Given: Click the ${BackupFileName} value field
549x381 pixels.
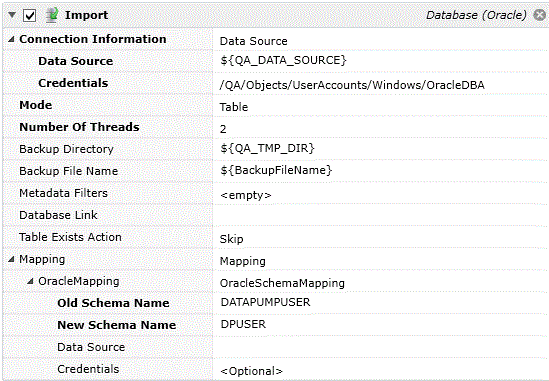Looking at the screenshot, I should (x=381, y=171).
